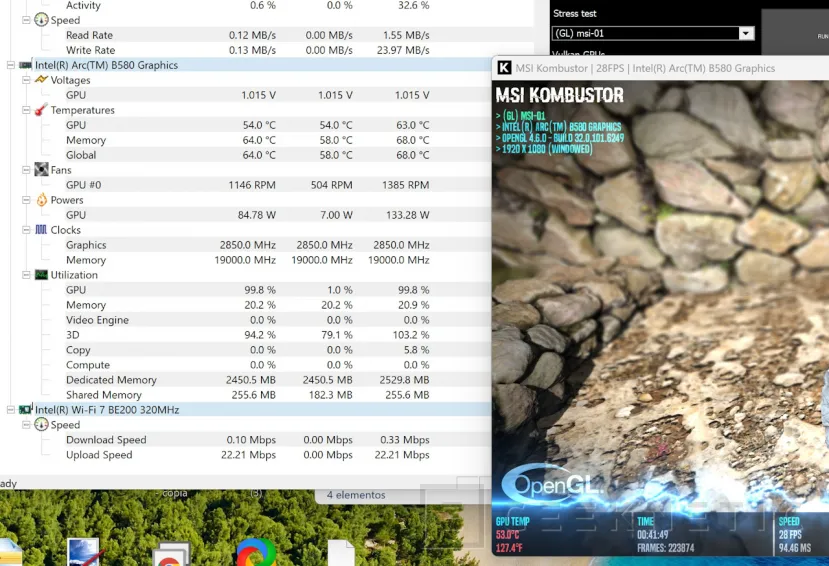829x566 pixels.
Task: Click the 84.78 W GPU power value
Action: 256,215
